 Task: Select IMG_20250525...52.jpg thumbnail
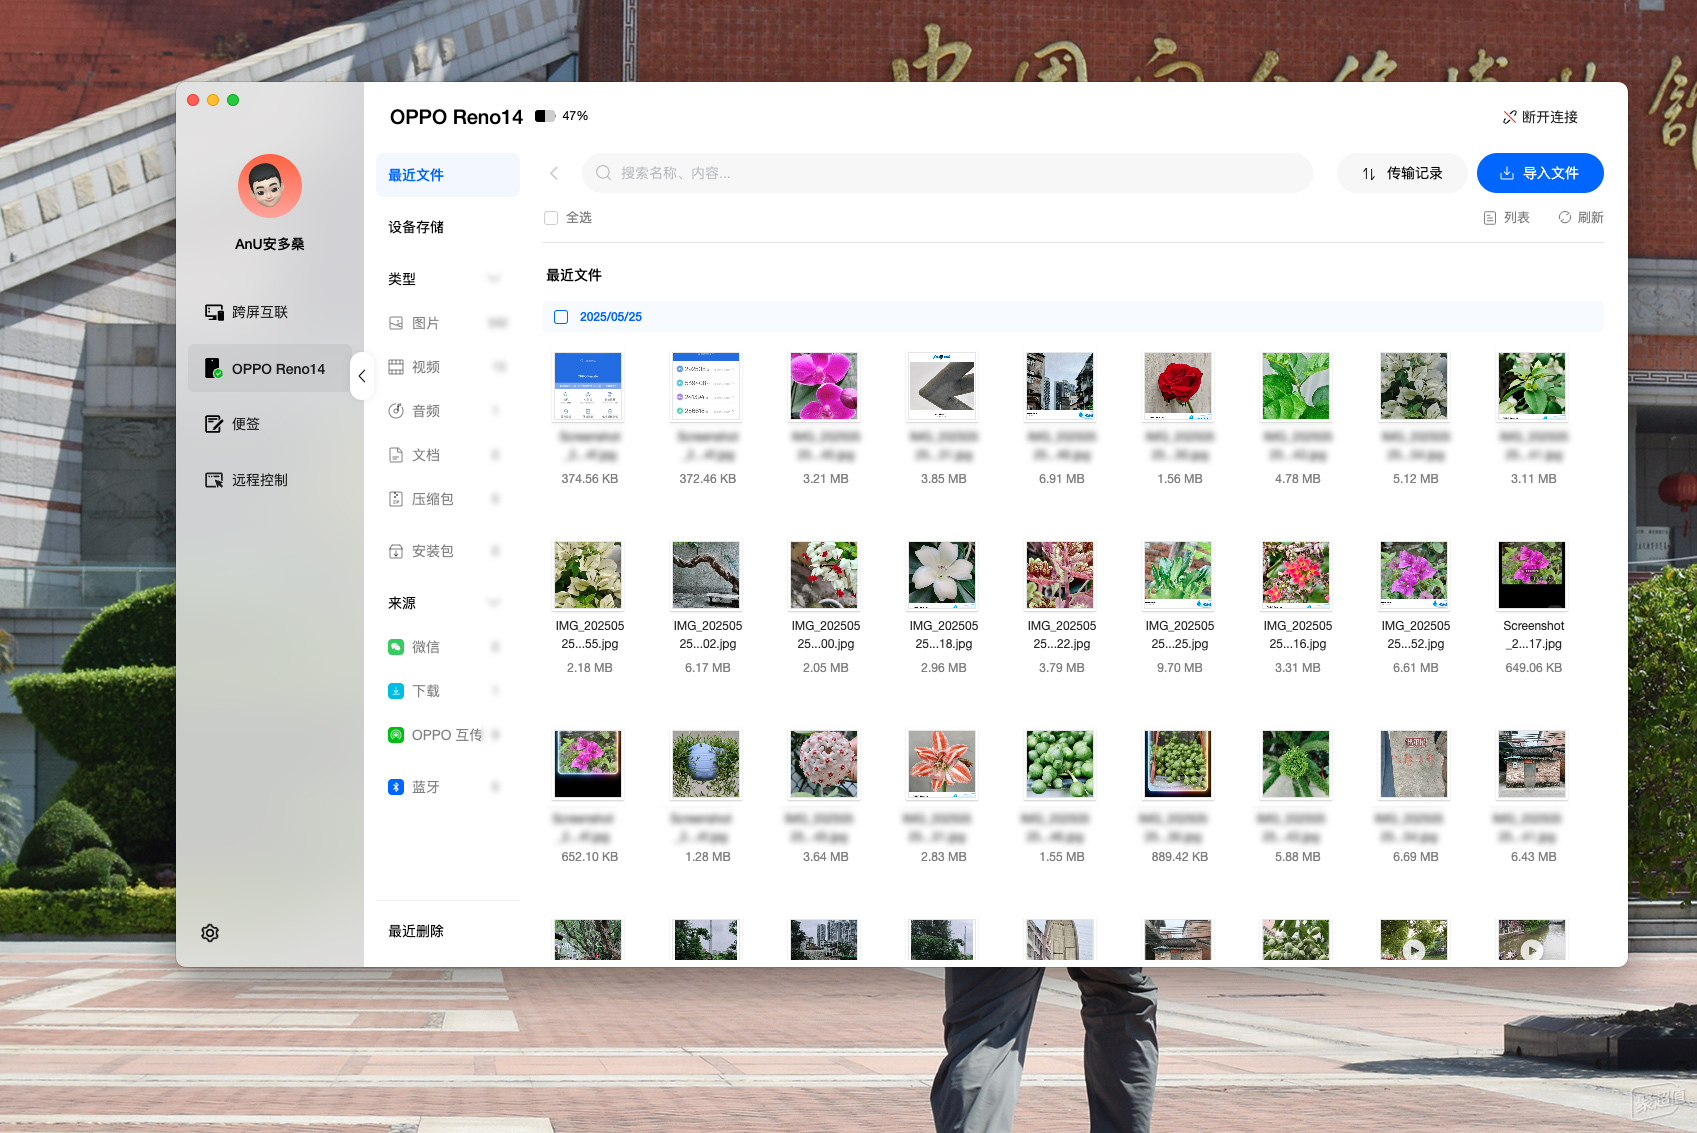(1414, 575)
